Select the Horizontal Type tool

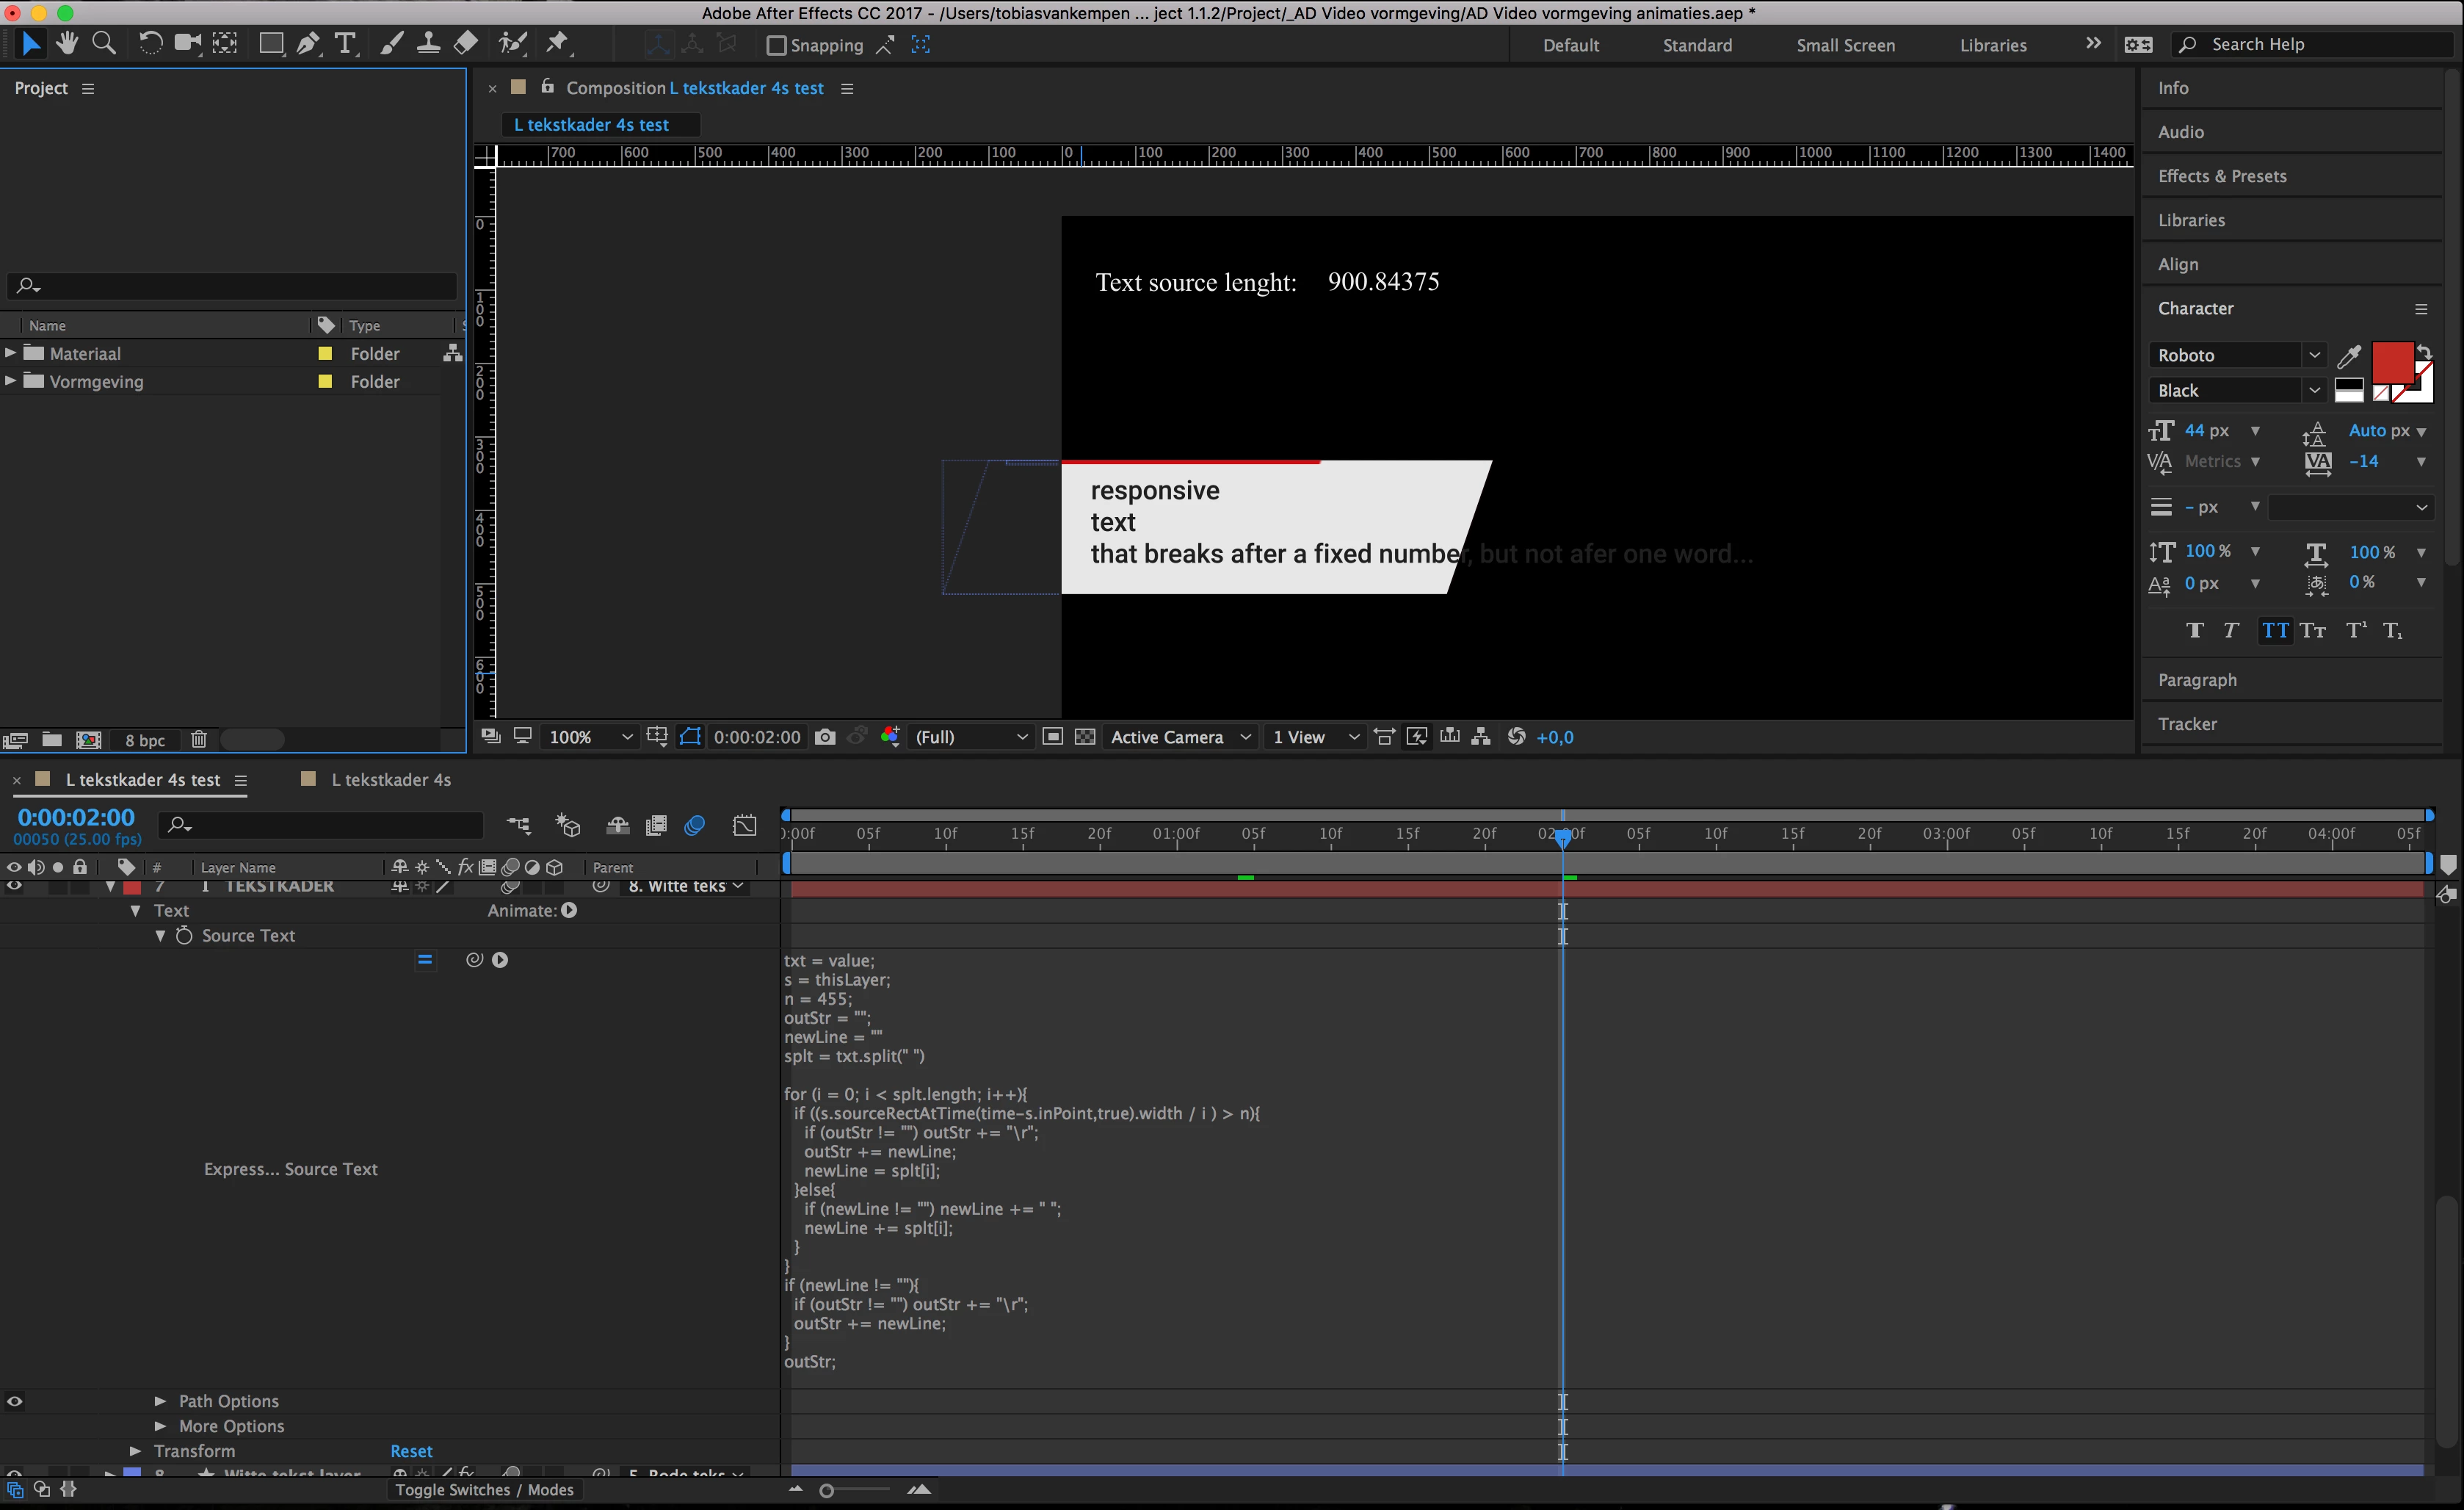(x=345, y=44)
